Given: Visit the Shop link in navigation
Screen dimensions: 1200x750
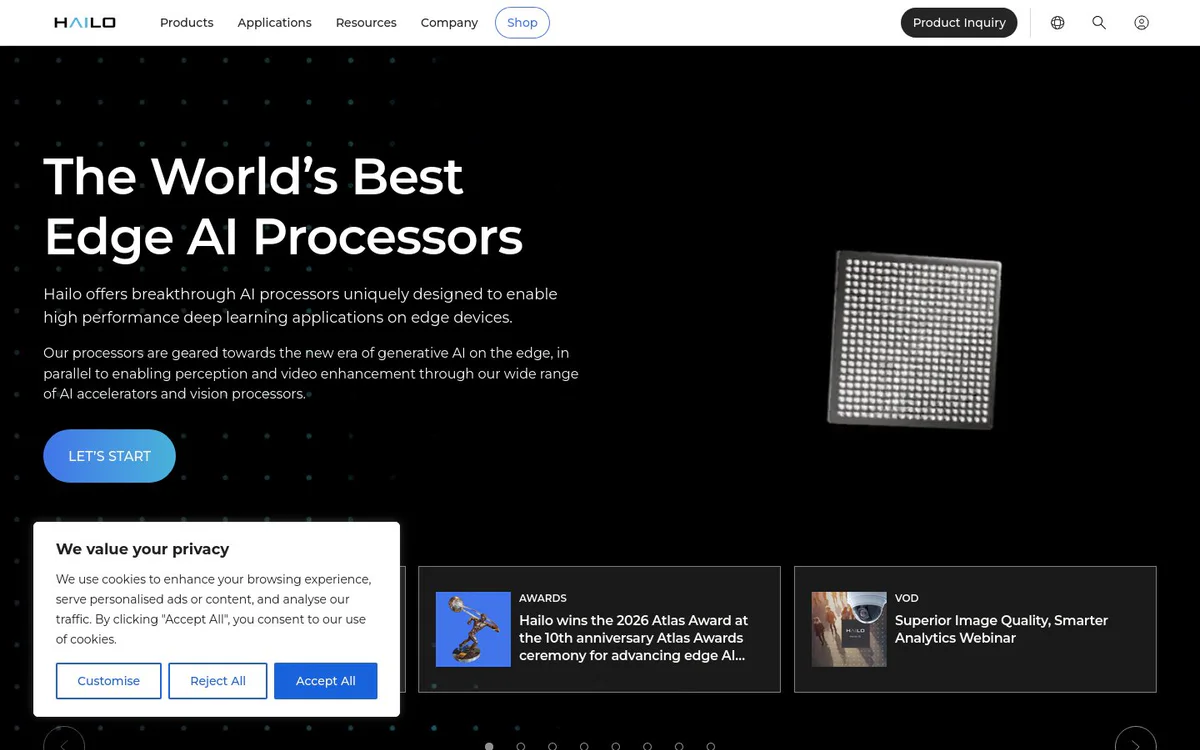Looking at the screenshot, I should pos(522,22).
